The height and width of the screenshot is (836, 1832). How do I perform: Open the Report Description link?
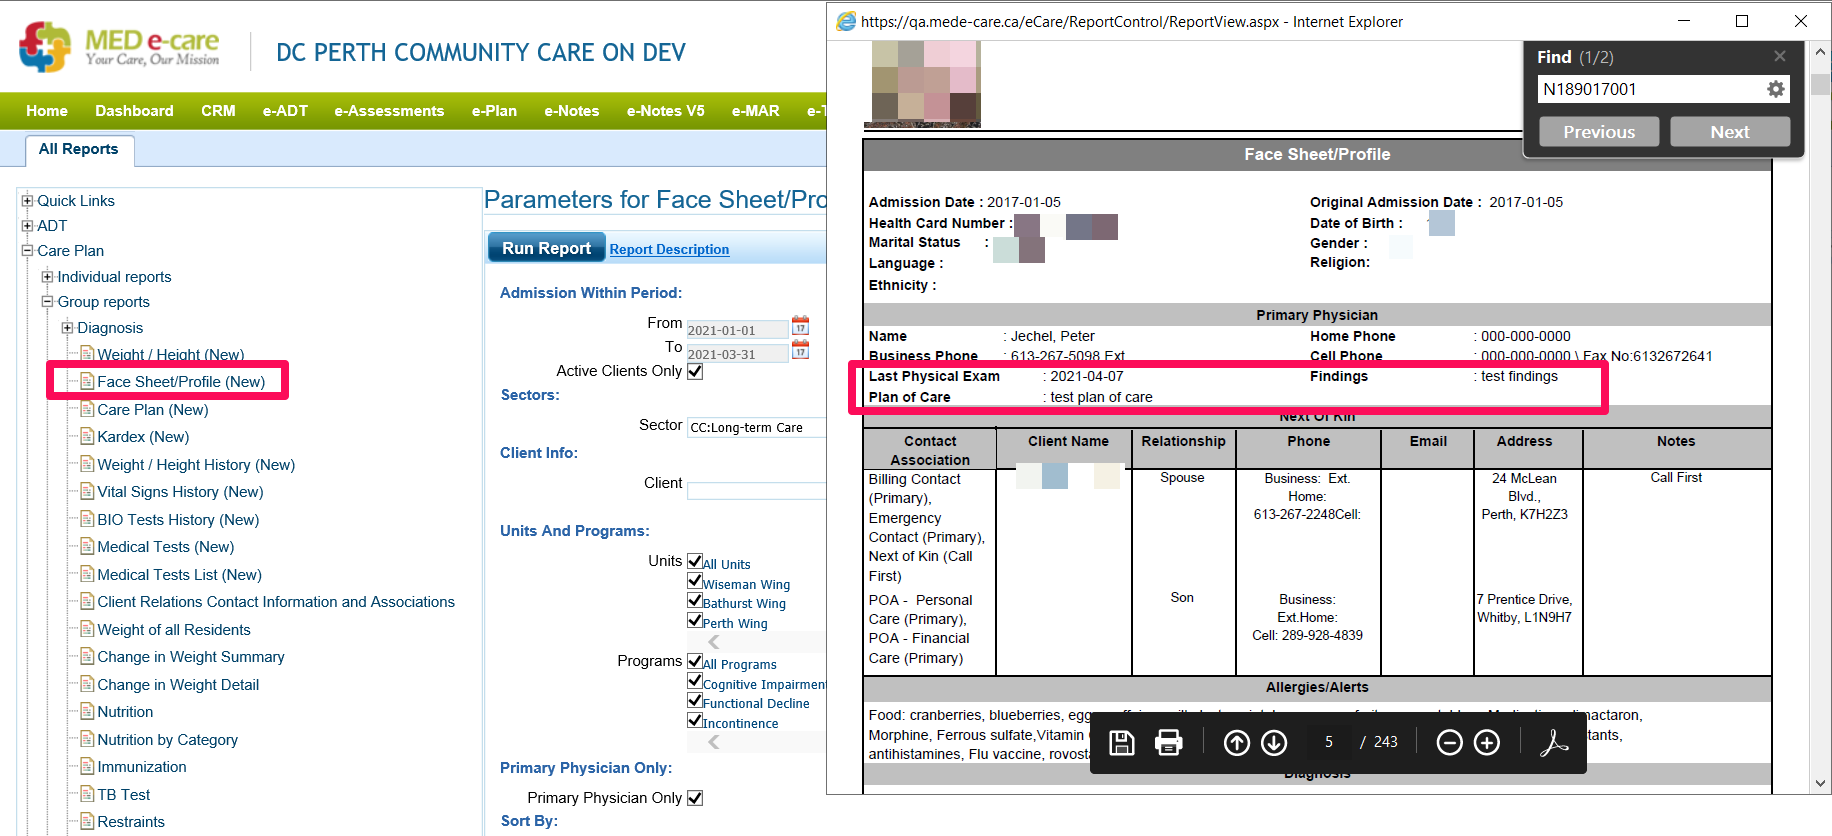pyautogui.click(x=669, y=249)
